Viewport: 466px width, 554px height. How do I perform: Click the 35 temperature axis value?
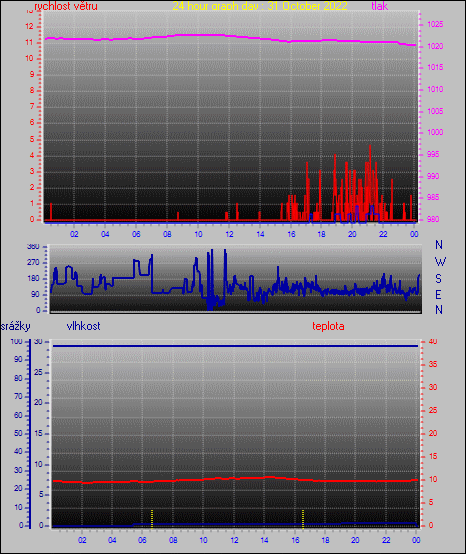coord(433,364)
